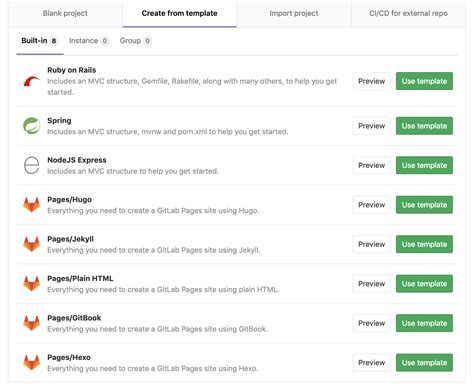Click the 'Ruby on Rails' title text
The image size is (474, 391).
(72, 70)
